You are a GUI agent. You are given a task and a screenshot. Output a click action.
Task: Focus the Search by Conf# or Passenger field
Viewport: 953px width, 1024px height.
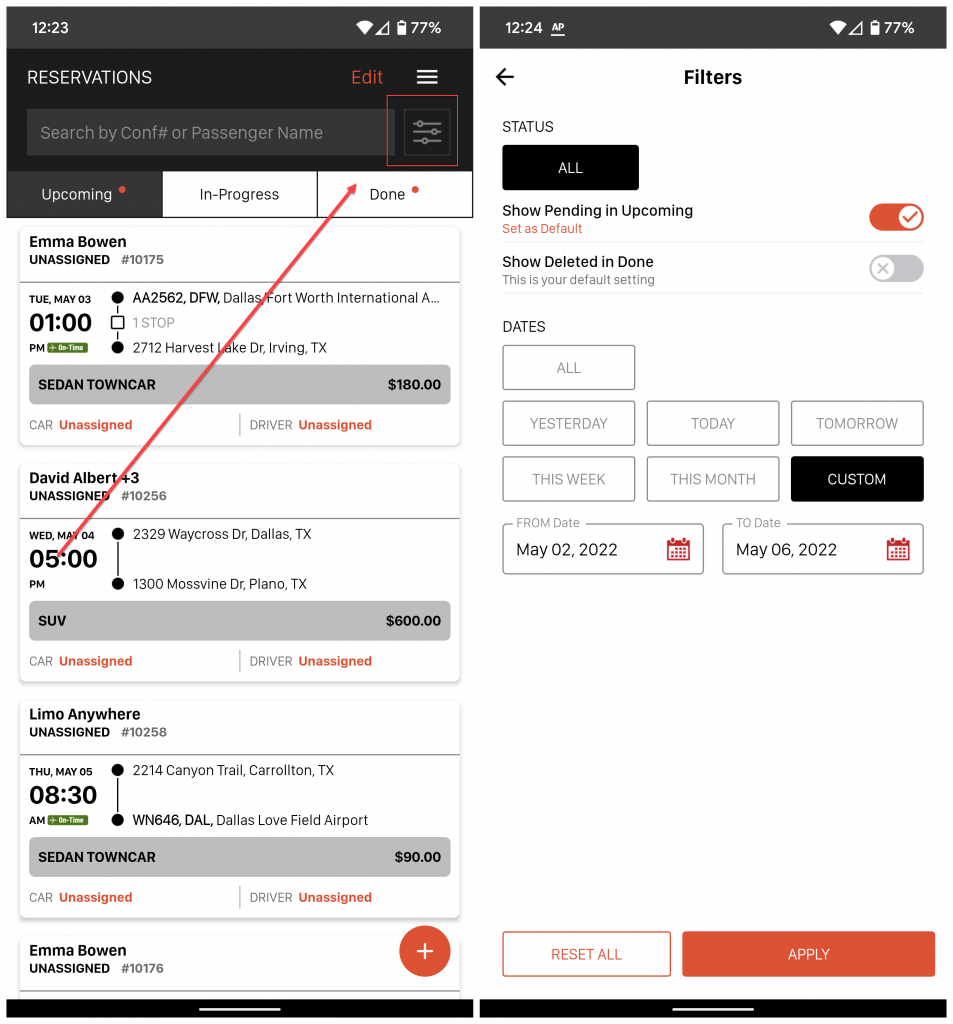click(210, 132)
